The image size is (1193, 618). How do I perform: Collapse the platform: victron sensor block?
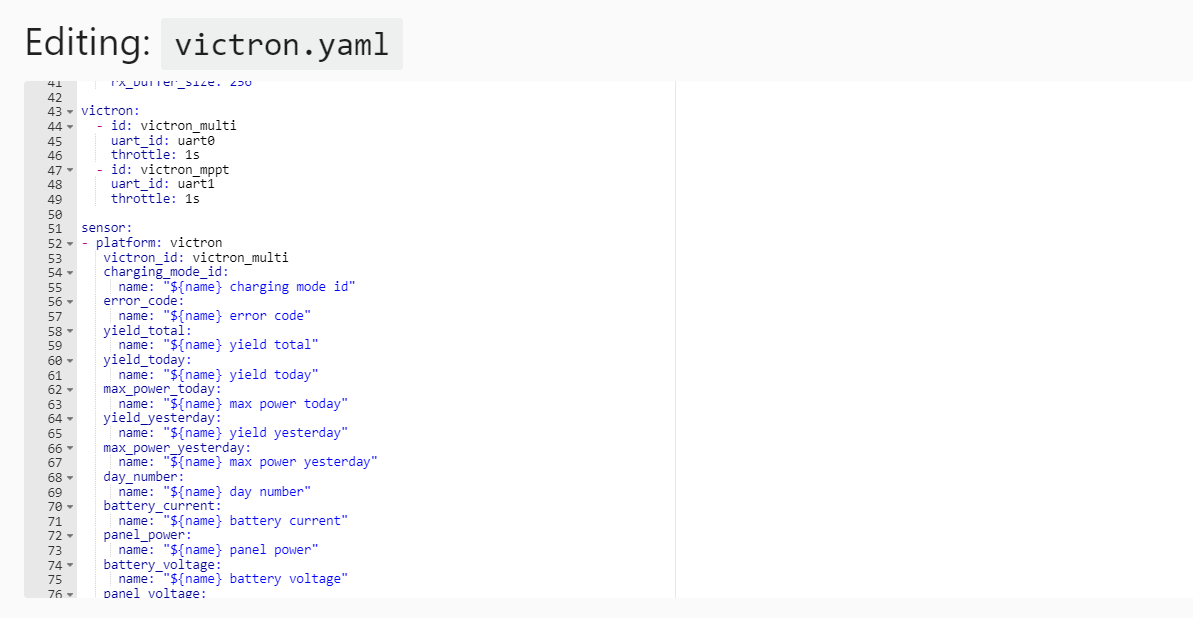(70, 243)
